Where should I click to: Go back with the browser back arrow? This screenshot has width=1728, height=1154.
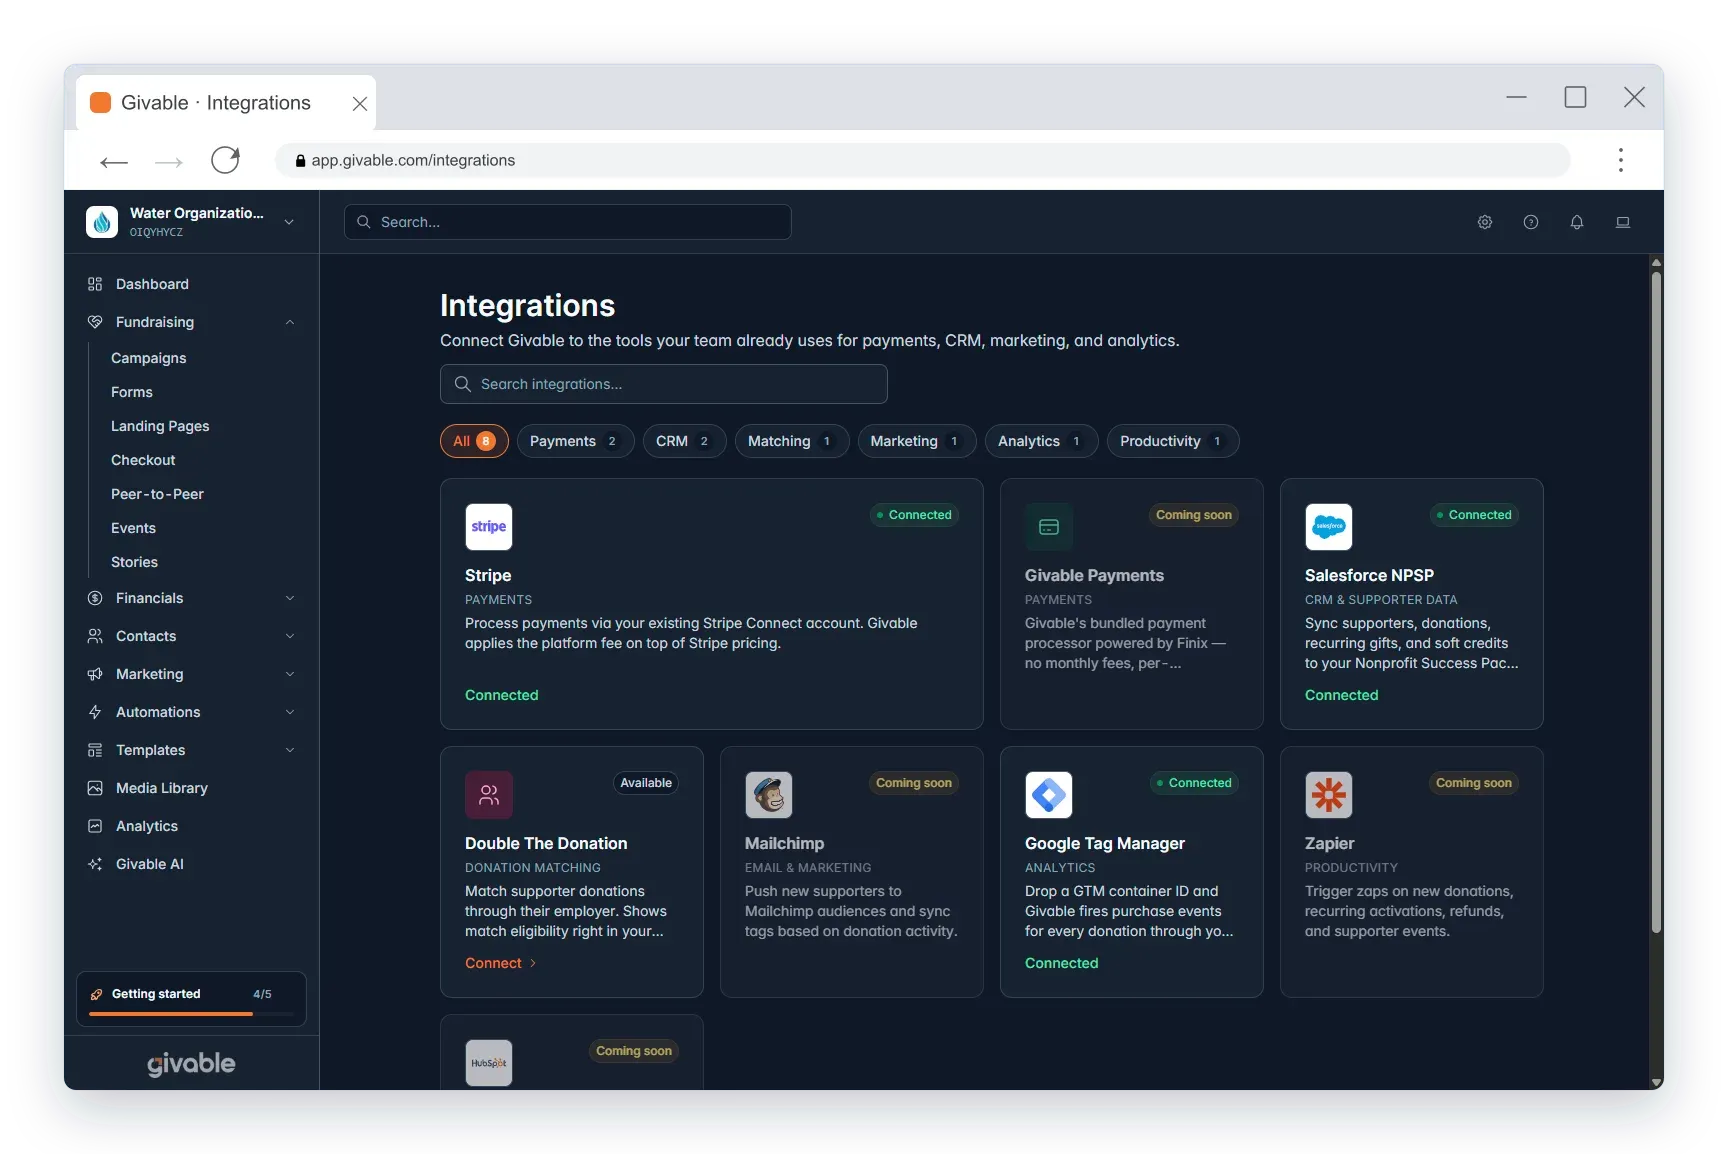click(114, 161)
